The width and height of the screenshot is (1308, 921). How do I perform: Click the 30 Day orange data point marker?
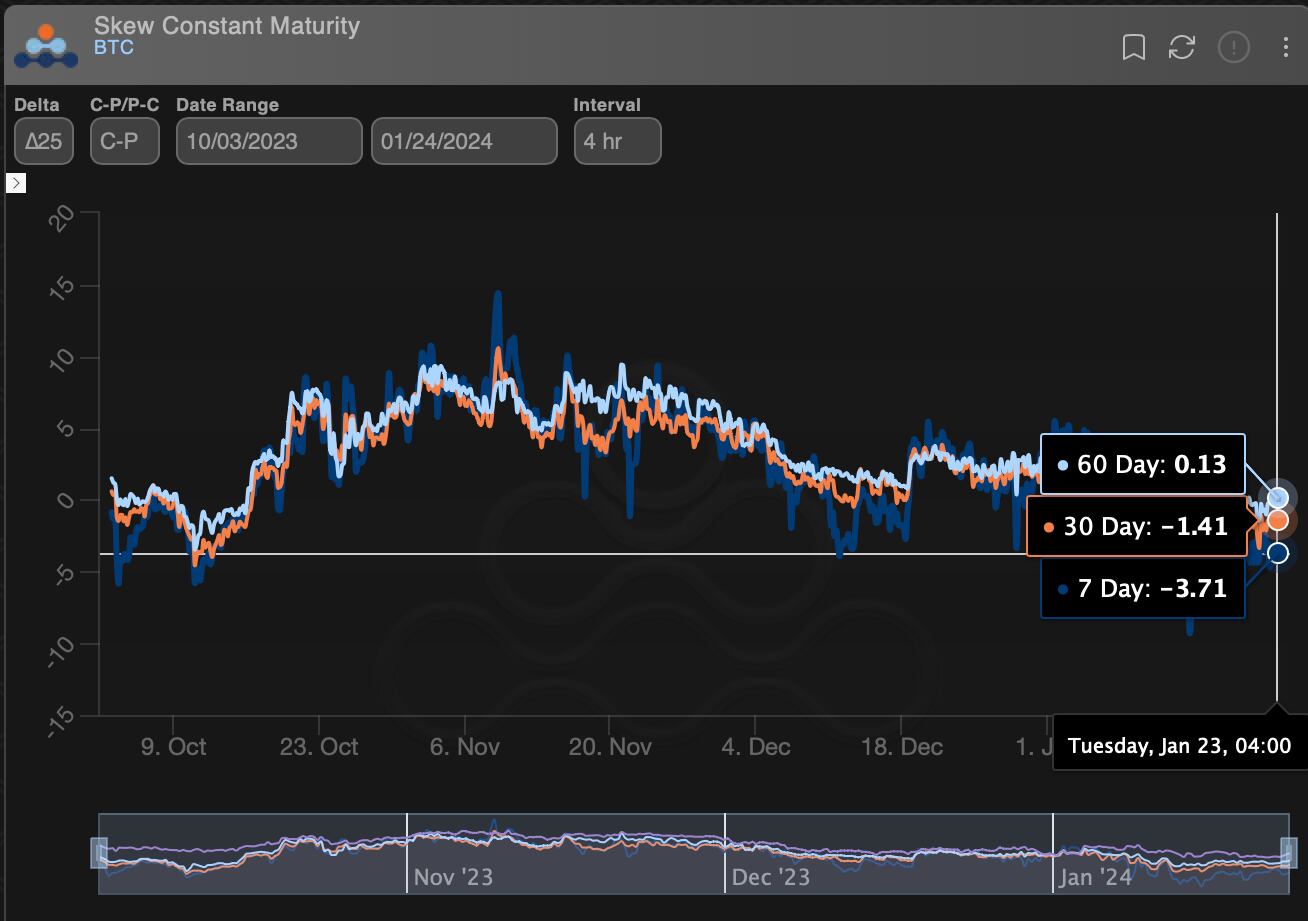click(x=1277, y=520)
